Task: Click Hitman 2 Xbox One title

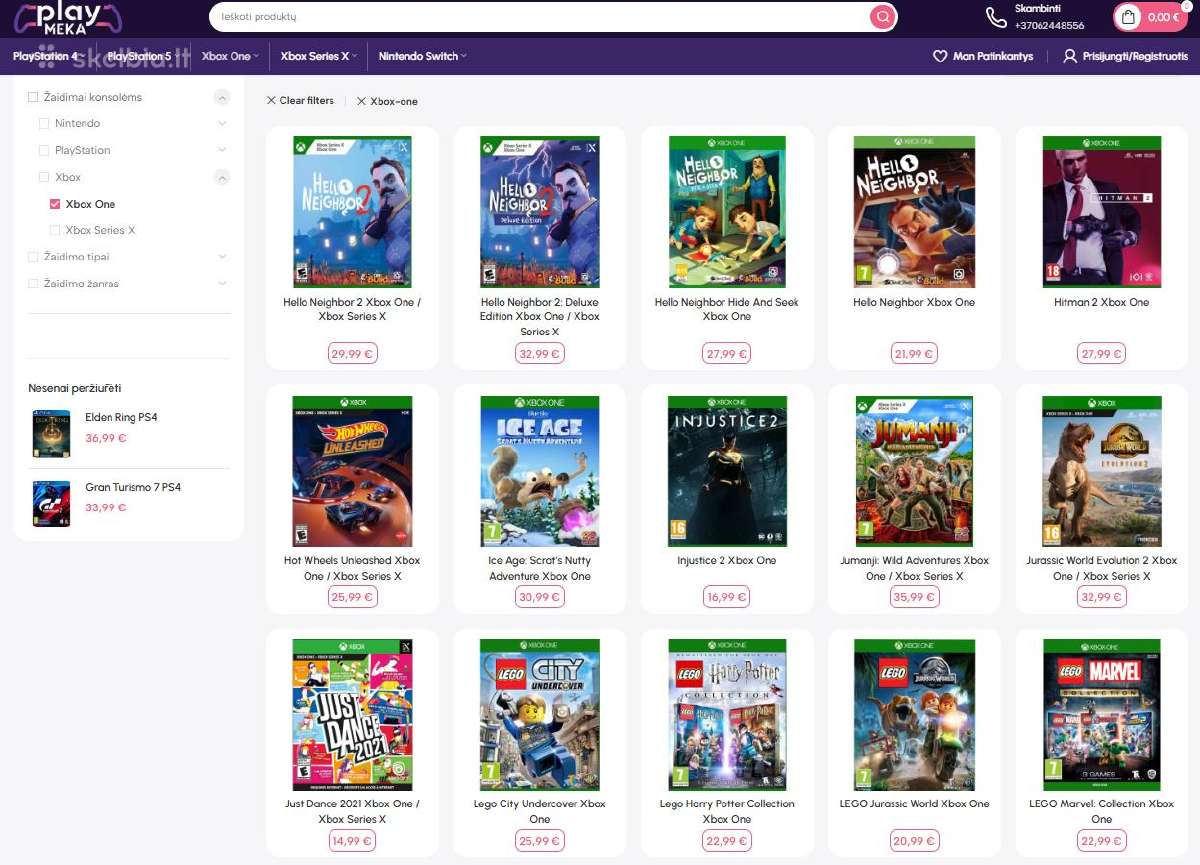Action: pos(1102,302)
